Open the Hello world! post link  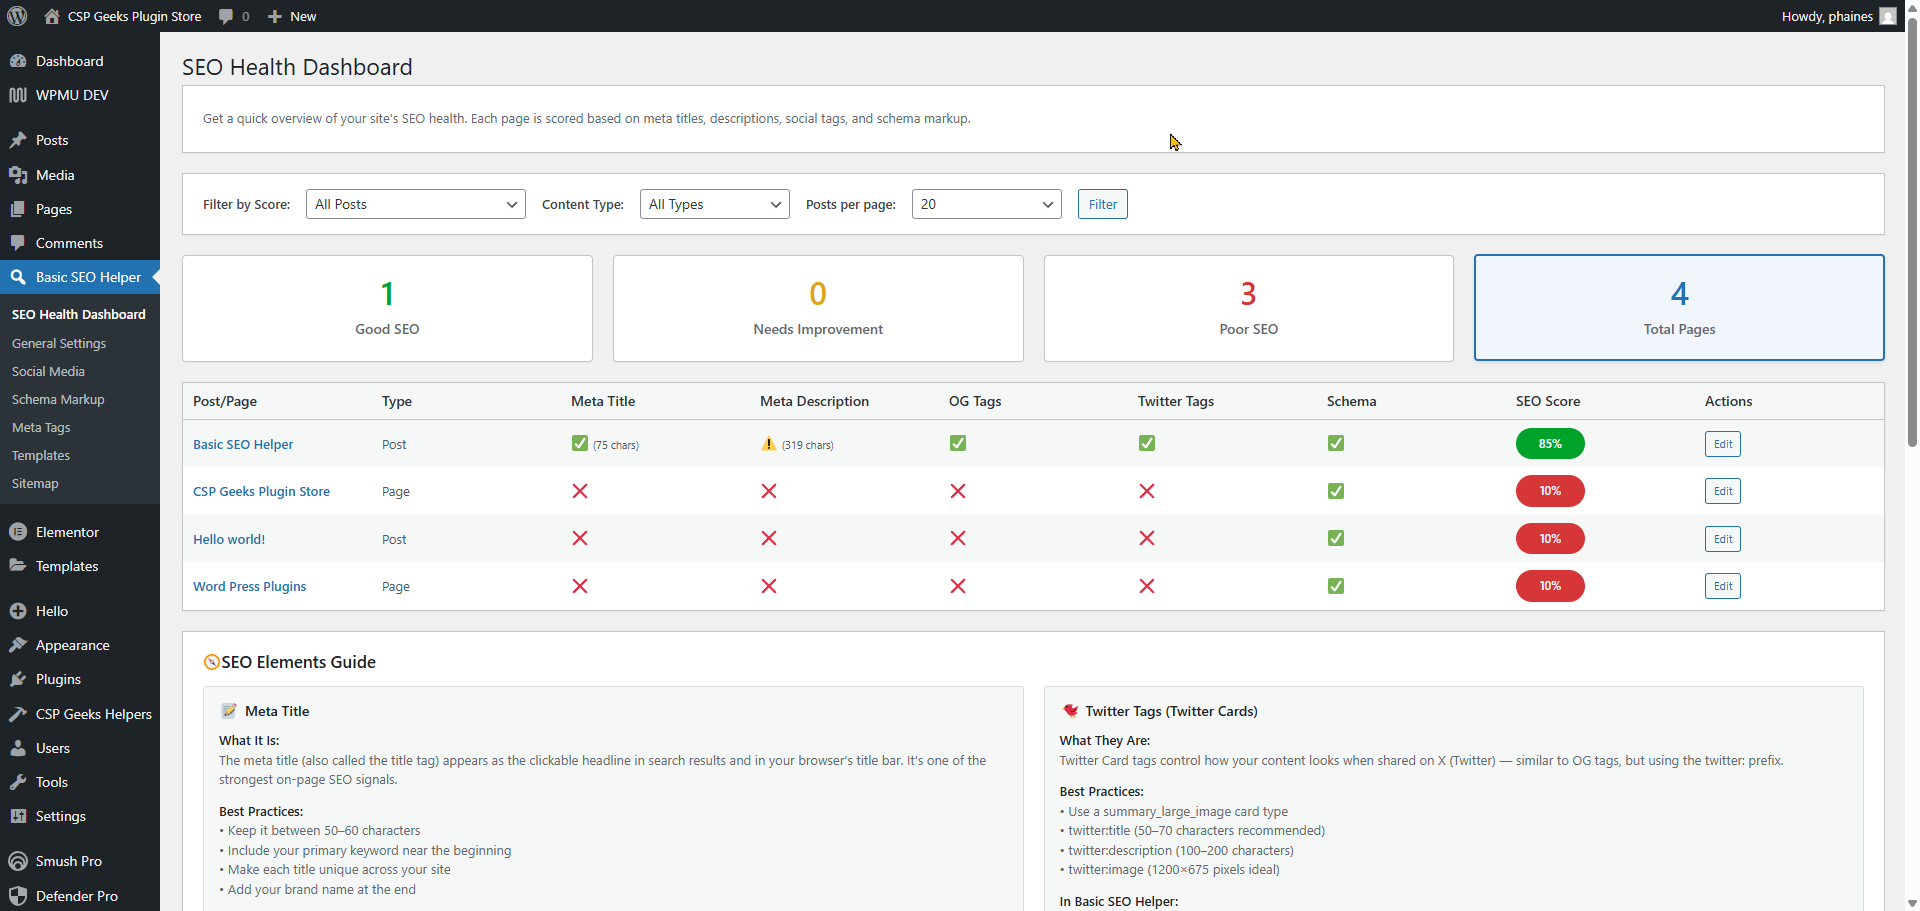229,538
